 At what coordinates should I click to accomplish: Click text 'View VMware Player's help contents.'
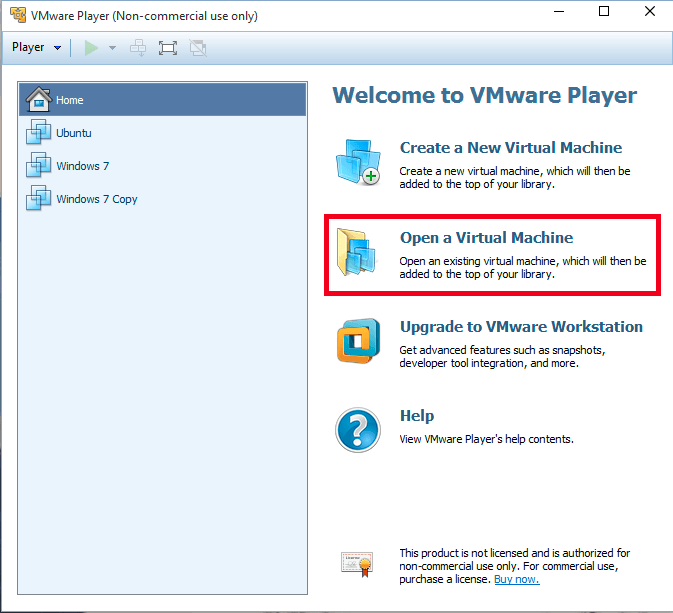[486, 439]
